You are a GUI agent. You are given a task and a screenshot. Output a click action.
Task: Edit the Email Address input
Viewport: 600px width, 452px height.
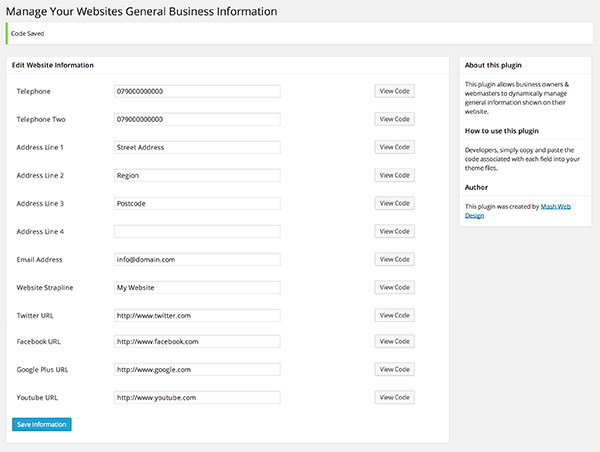[197, 259]
